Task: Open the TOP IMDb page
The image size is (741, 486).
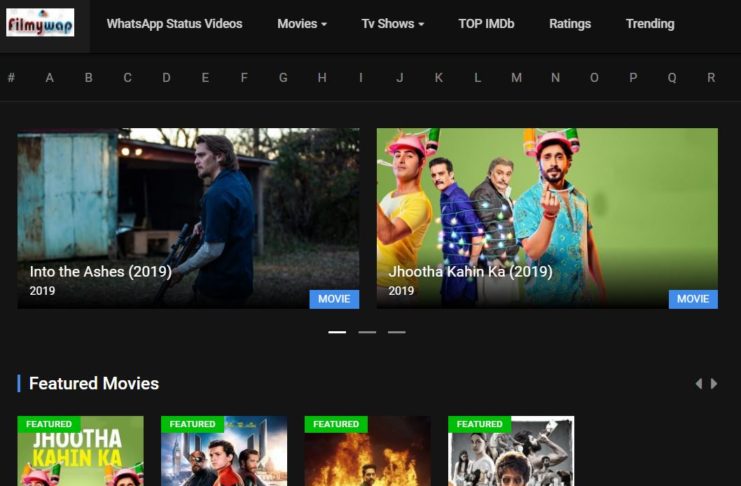Action: pyautogui.click(x=486, y=24)
